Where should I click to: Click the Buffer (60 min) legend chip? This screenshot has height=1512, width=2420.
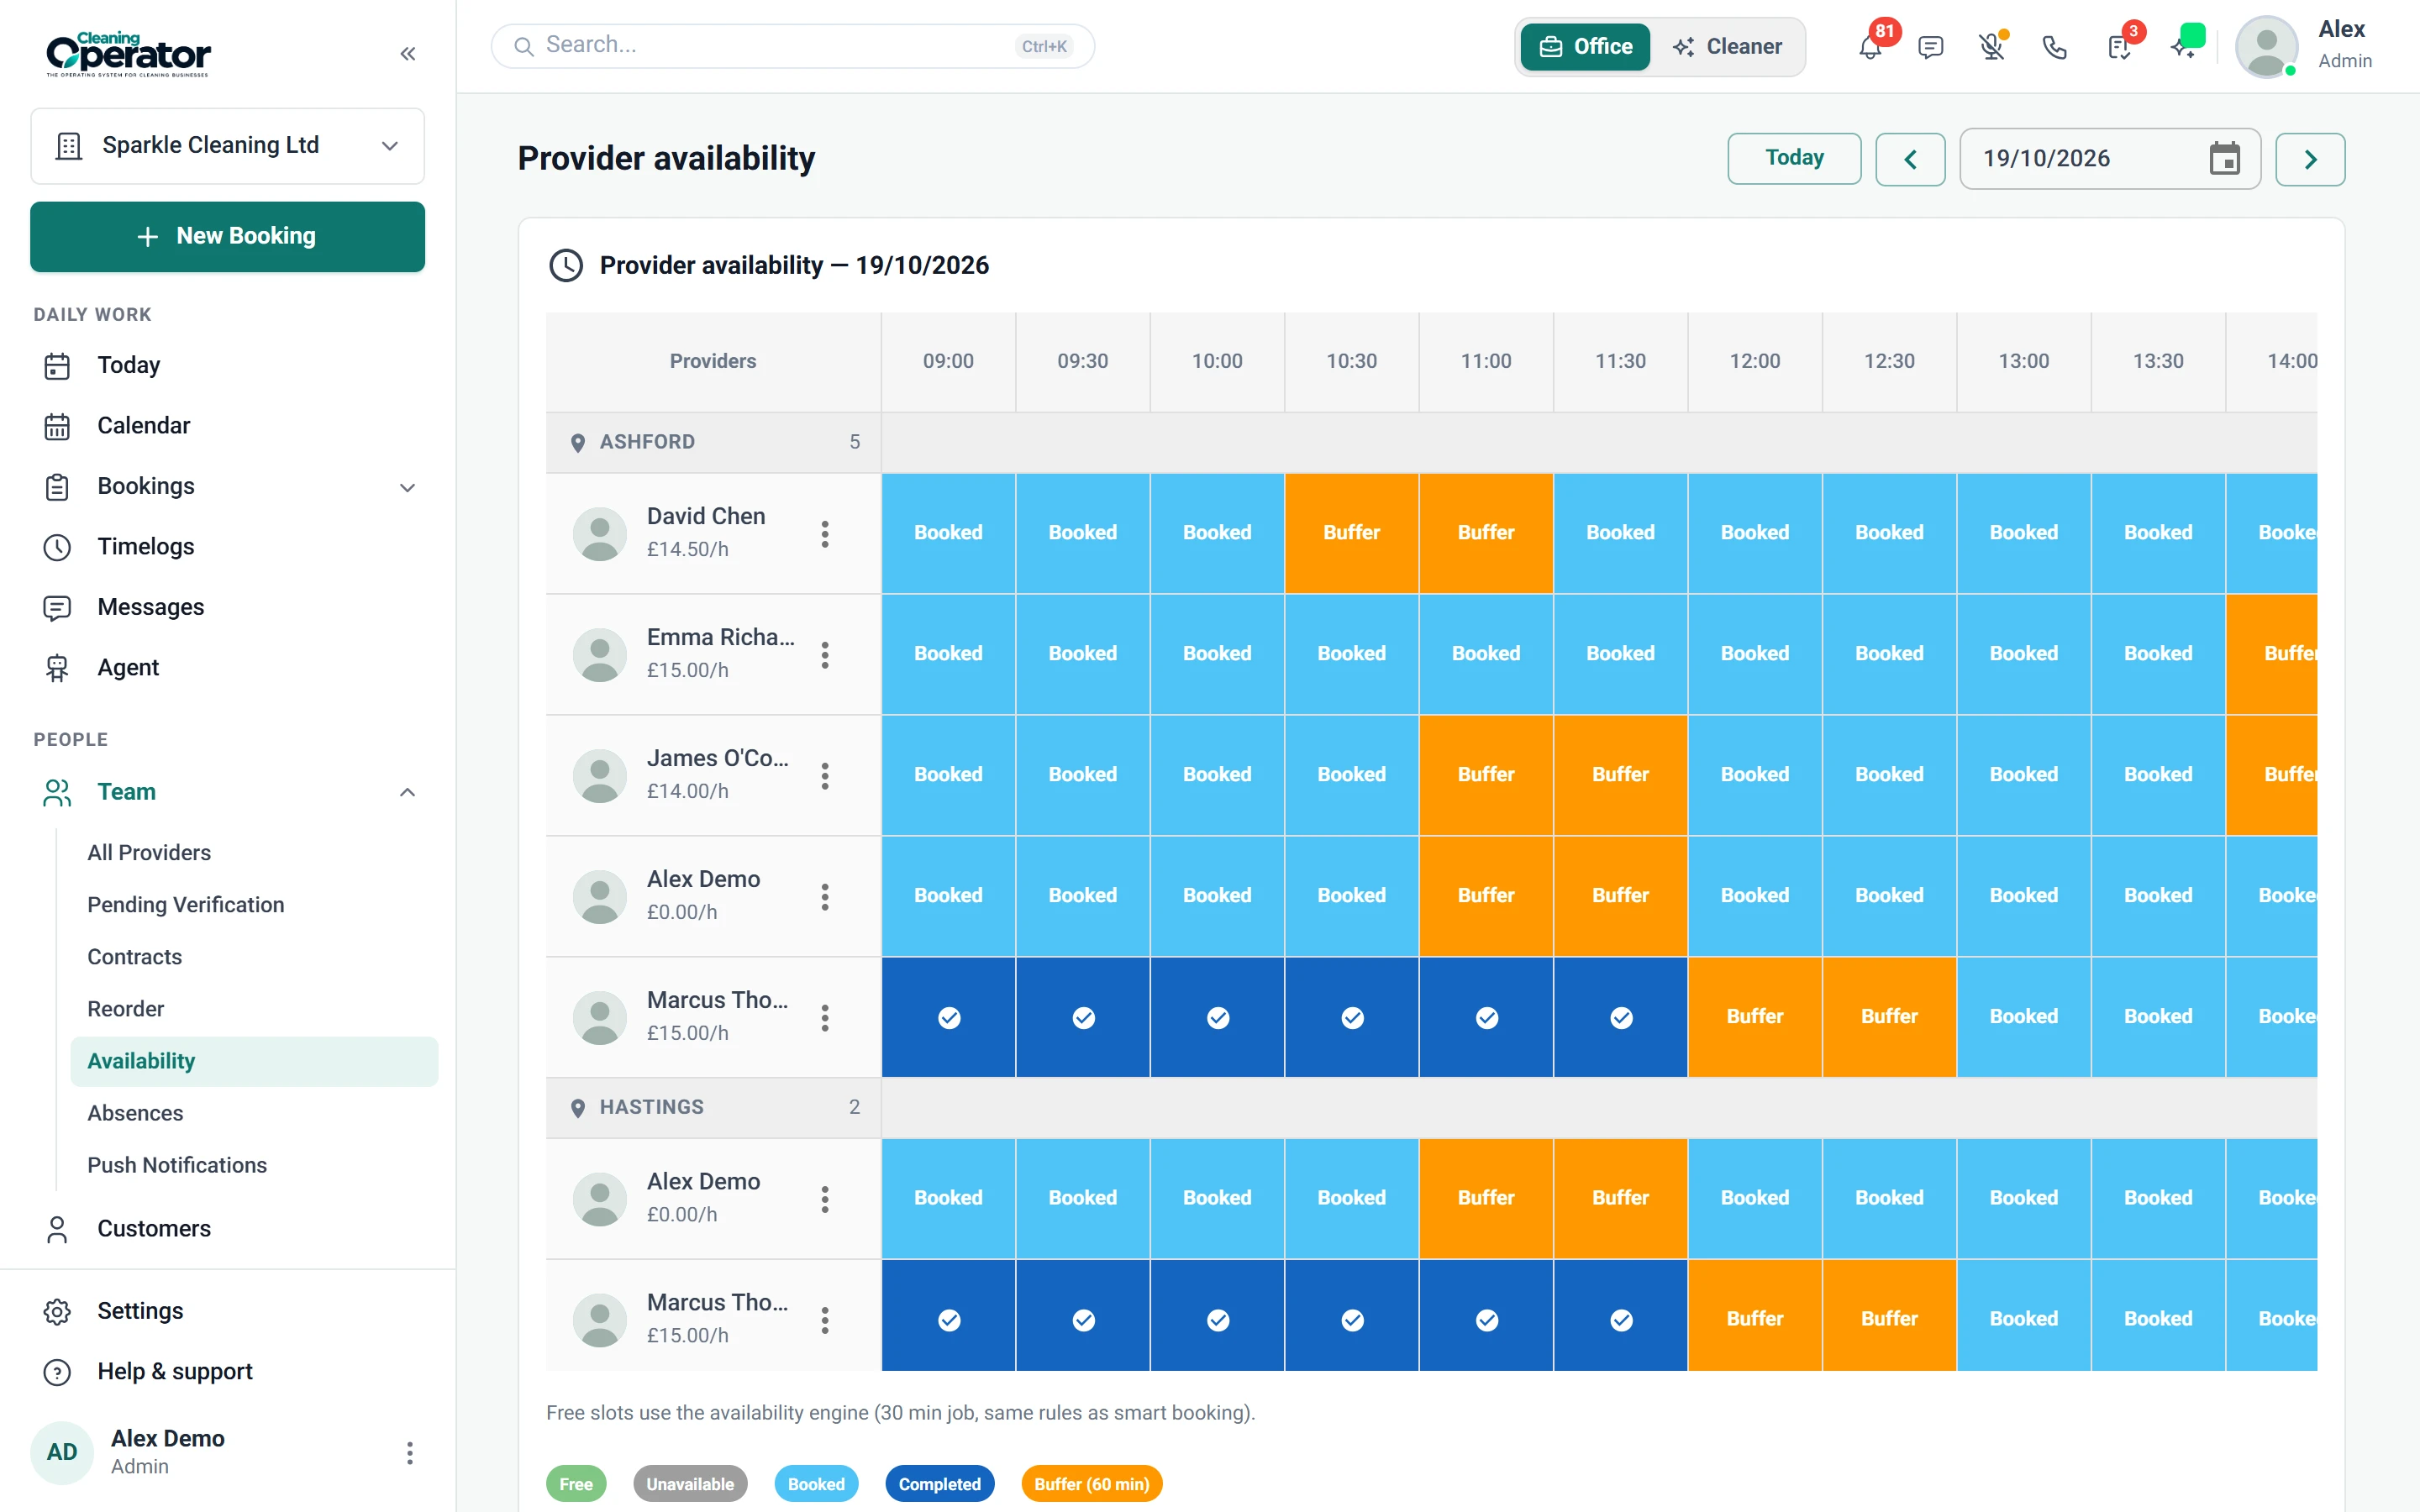[1091, 1484]
